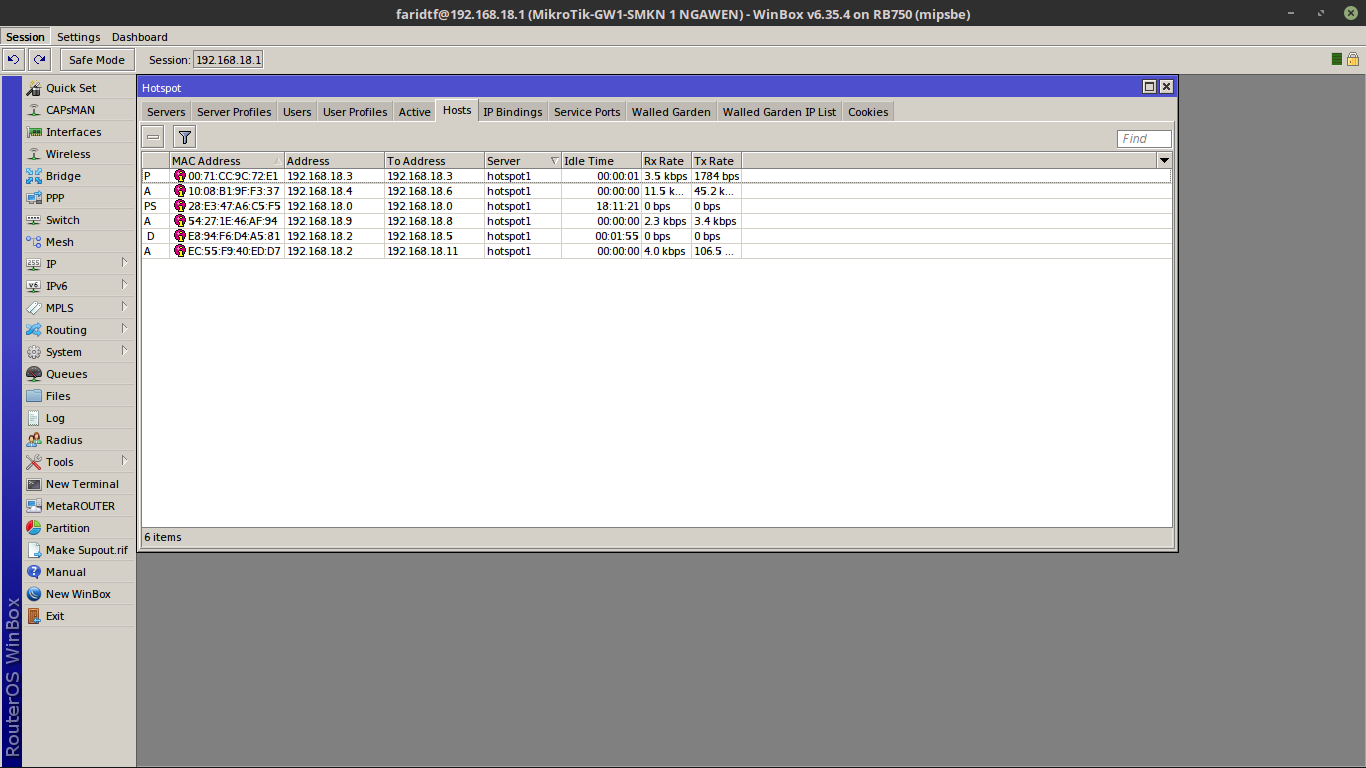Click To Address cell 192.168.18.11
The height and width of the screenshot is (768, 1366).
point(434,251)
